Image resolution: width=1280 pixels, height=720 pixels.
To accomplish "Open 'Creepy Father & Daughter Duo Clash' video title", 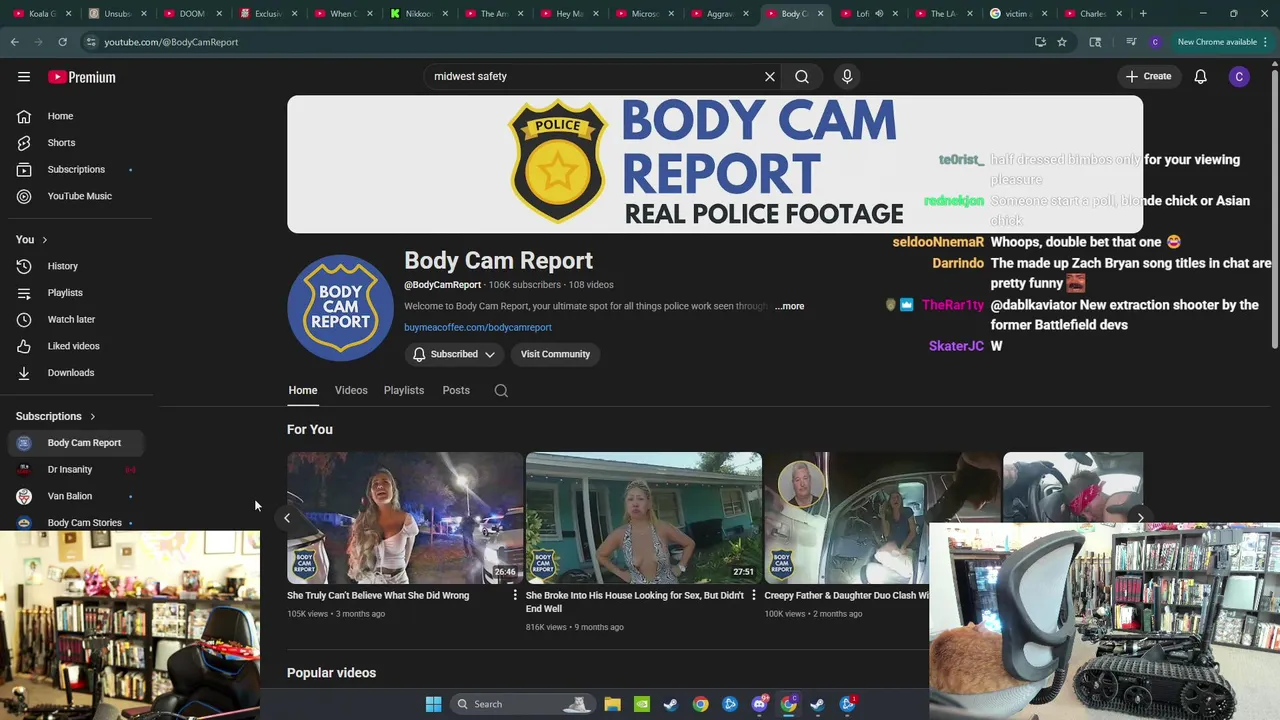I will click(x=847, y=596).
